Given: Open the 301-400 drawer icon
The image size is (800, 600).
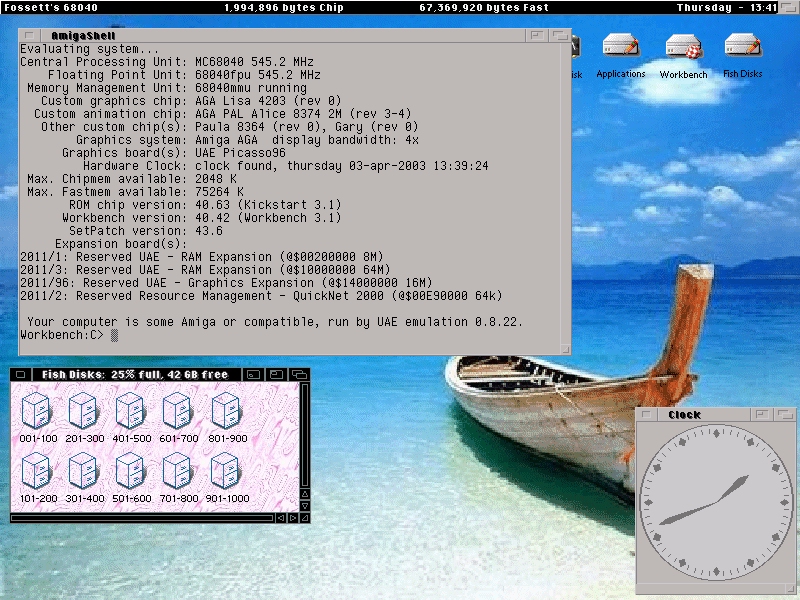Looking at the screenshot, I should [x=83, y=471].
